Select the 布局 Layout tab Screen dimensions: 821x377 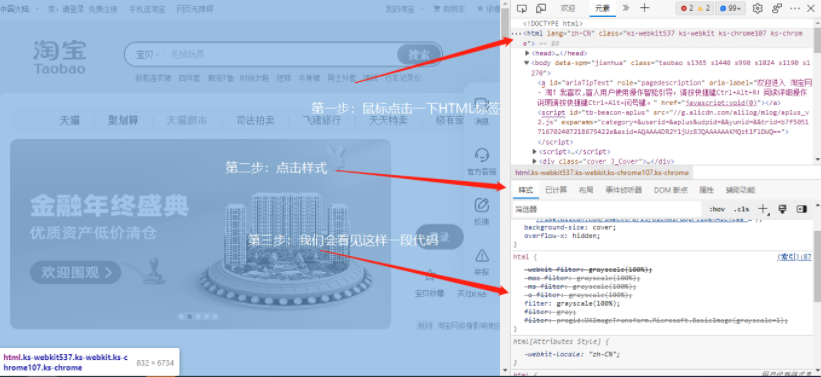coord(586,190)
